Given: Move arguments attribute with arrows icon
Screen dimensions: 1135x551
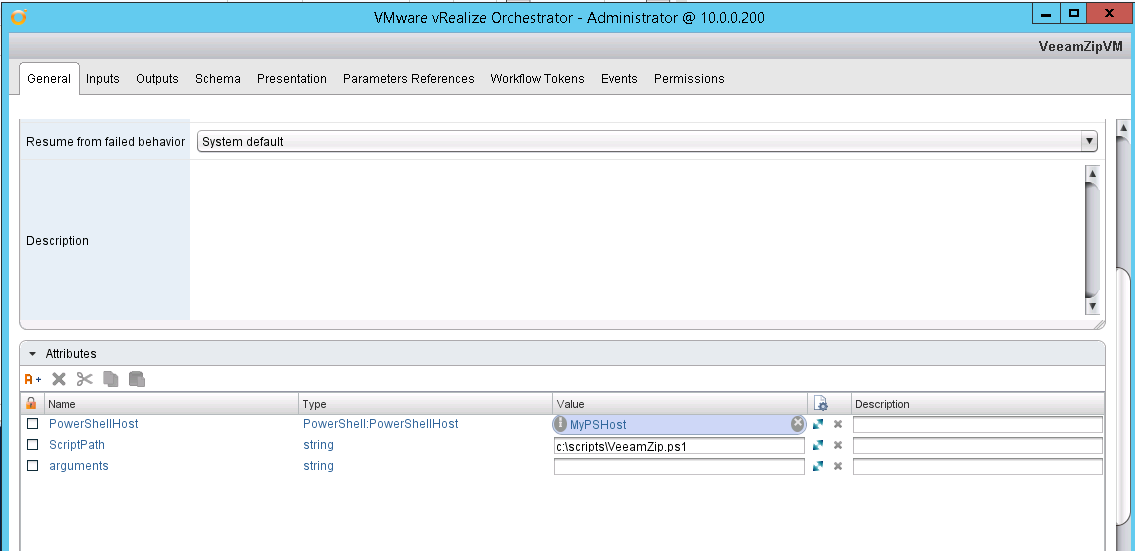Looking at the screenshot, I should pos(818,466).
